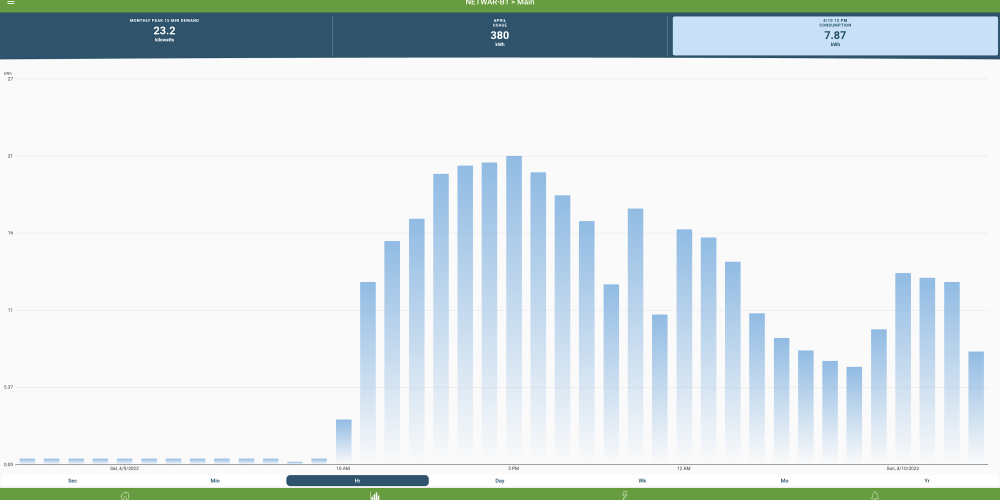The width and height of the screenshot is (1000, 500).
Task: Click Monthly Peak 15 Min Demand card
Action: (165, 36)
